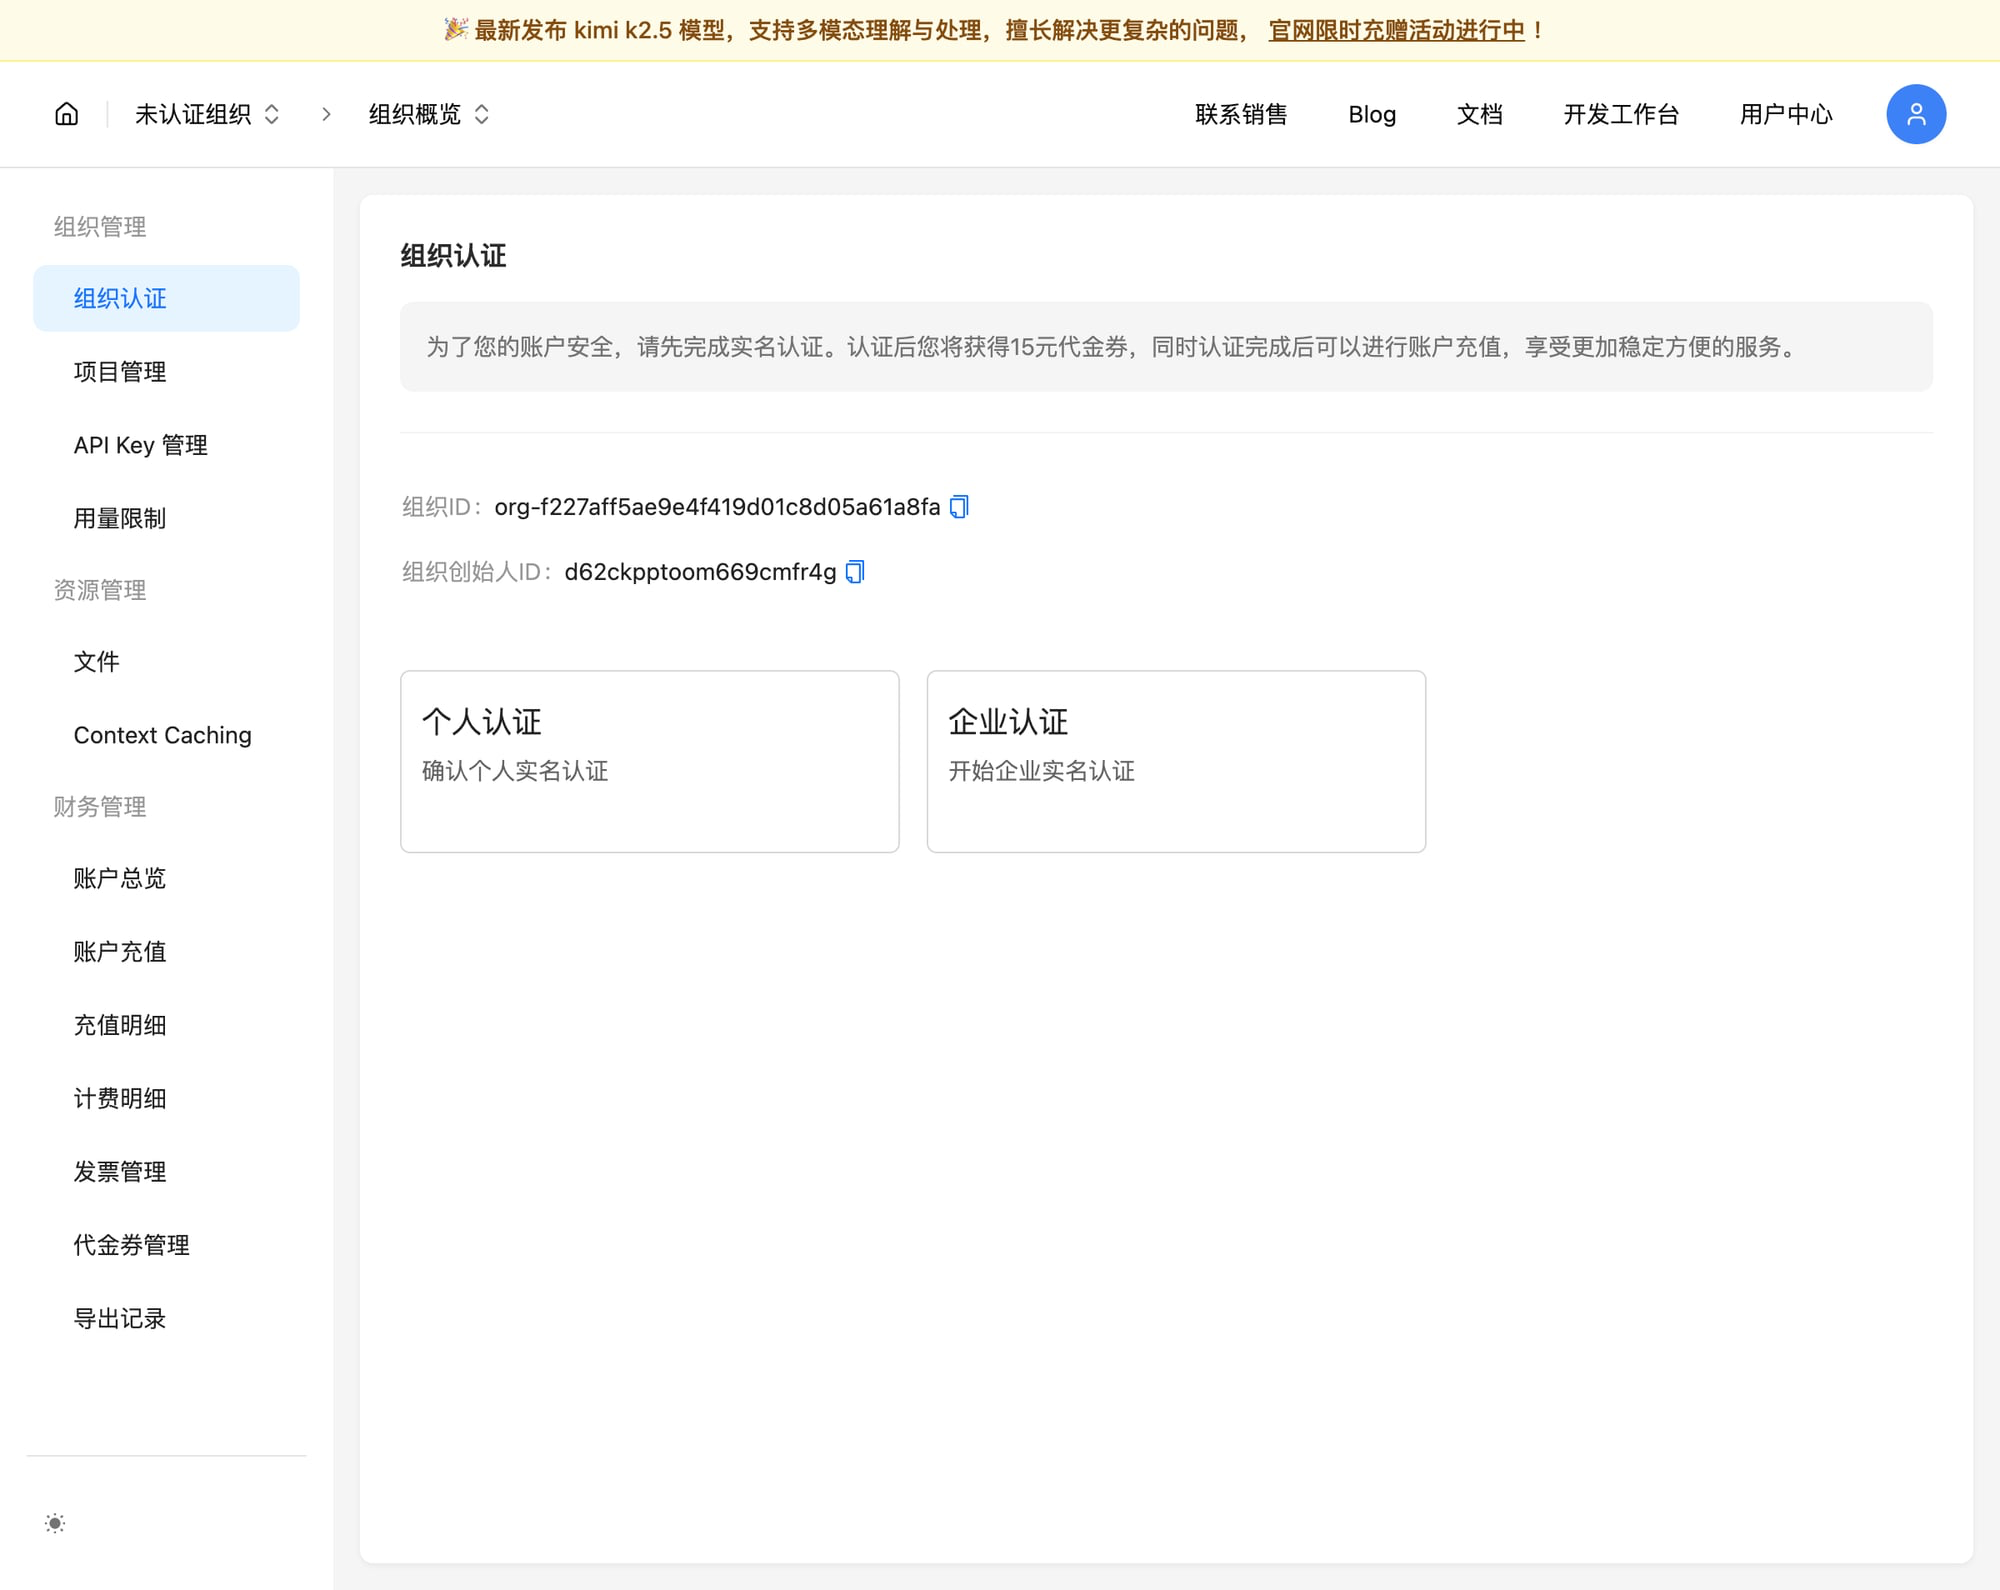Toggle the theme with the sun icon

pos(54,1523)
